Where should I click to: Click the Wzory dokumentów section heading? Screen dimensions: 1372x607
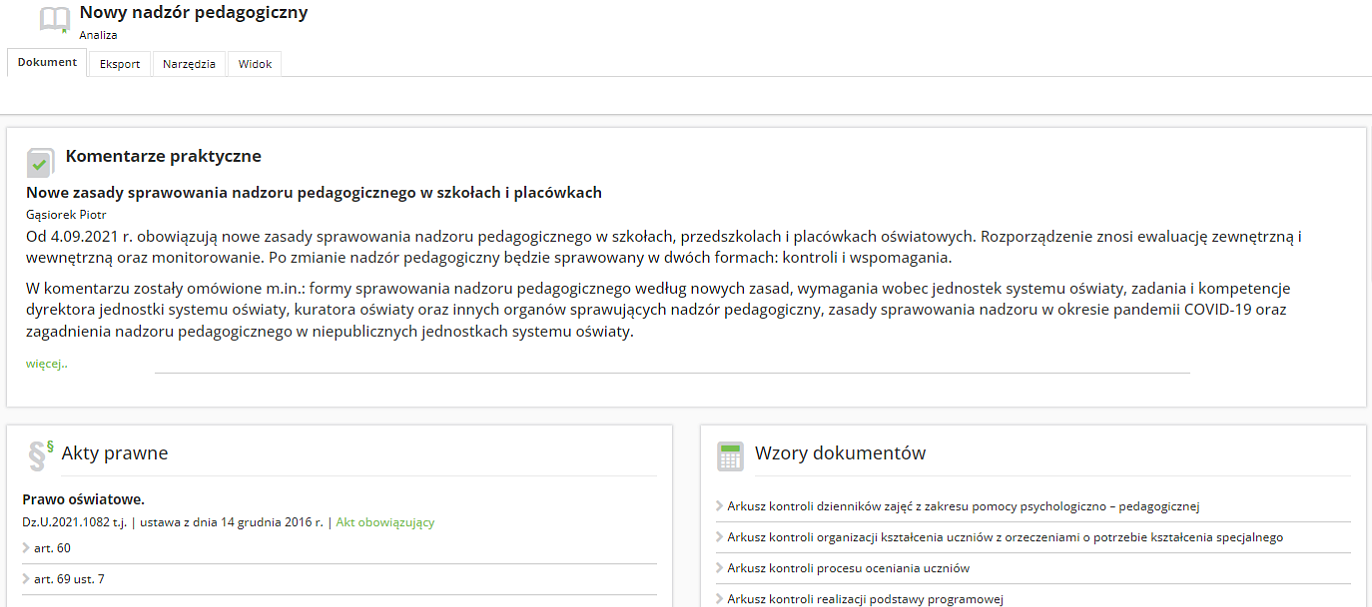(x=840, y=453)
